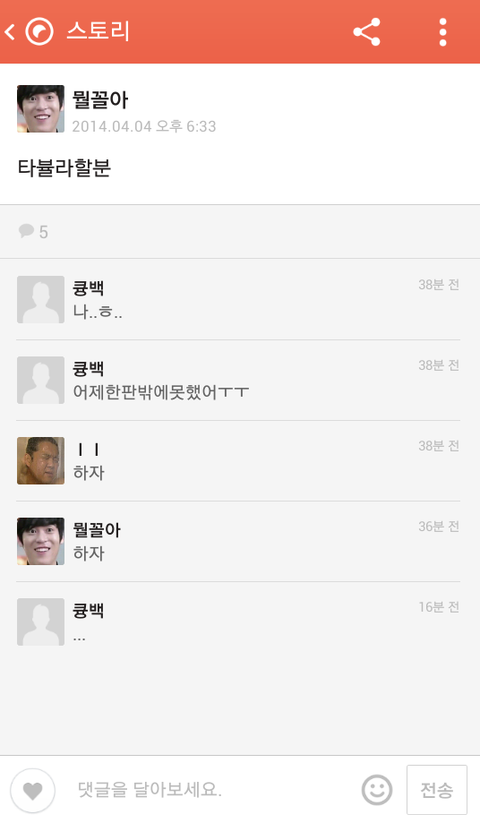Tap the author name 뭘꼴아 at top
Image resolution: width=480 pixels, height=823 pixels.
(x=100, y=99)
